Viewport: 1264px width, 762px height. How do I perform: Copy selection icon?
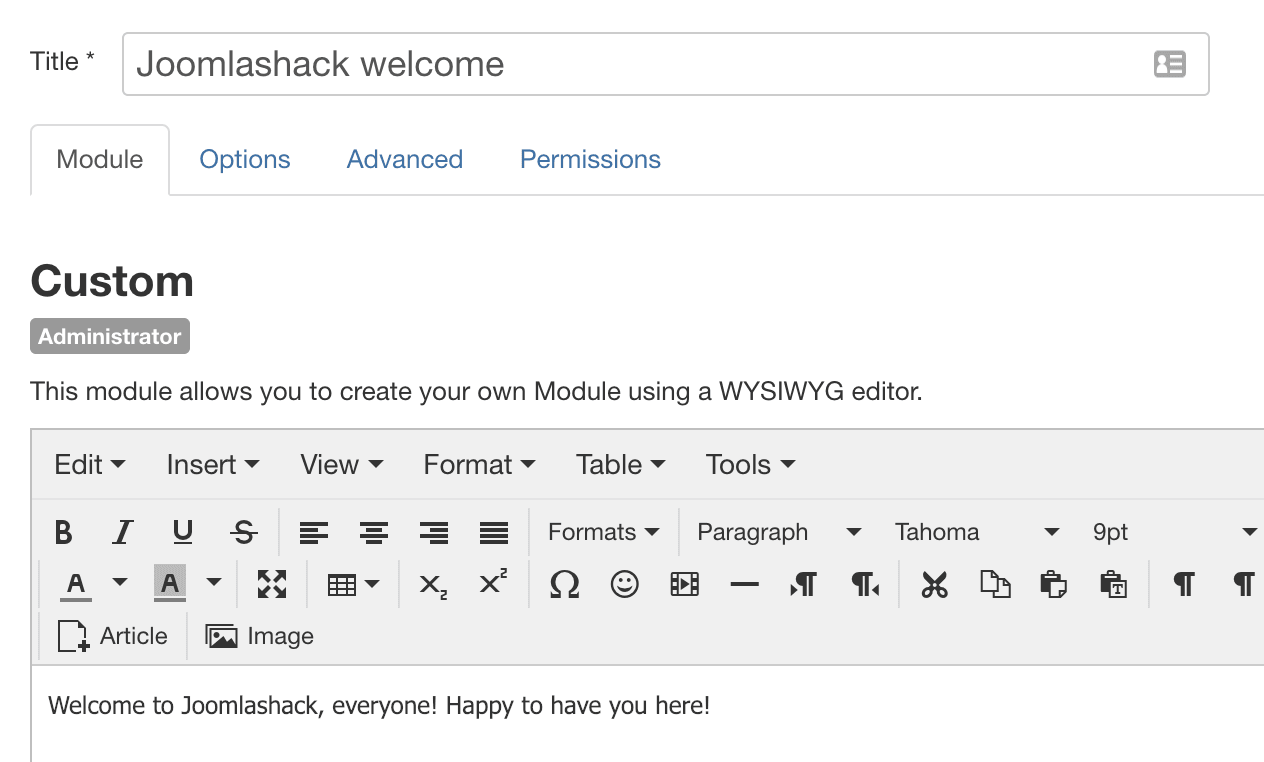coord(995,584)
